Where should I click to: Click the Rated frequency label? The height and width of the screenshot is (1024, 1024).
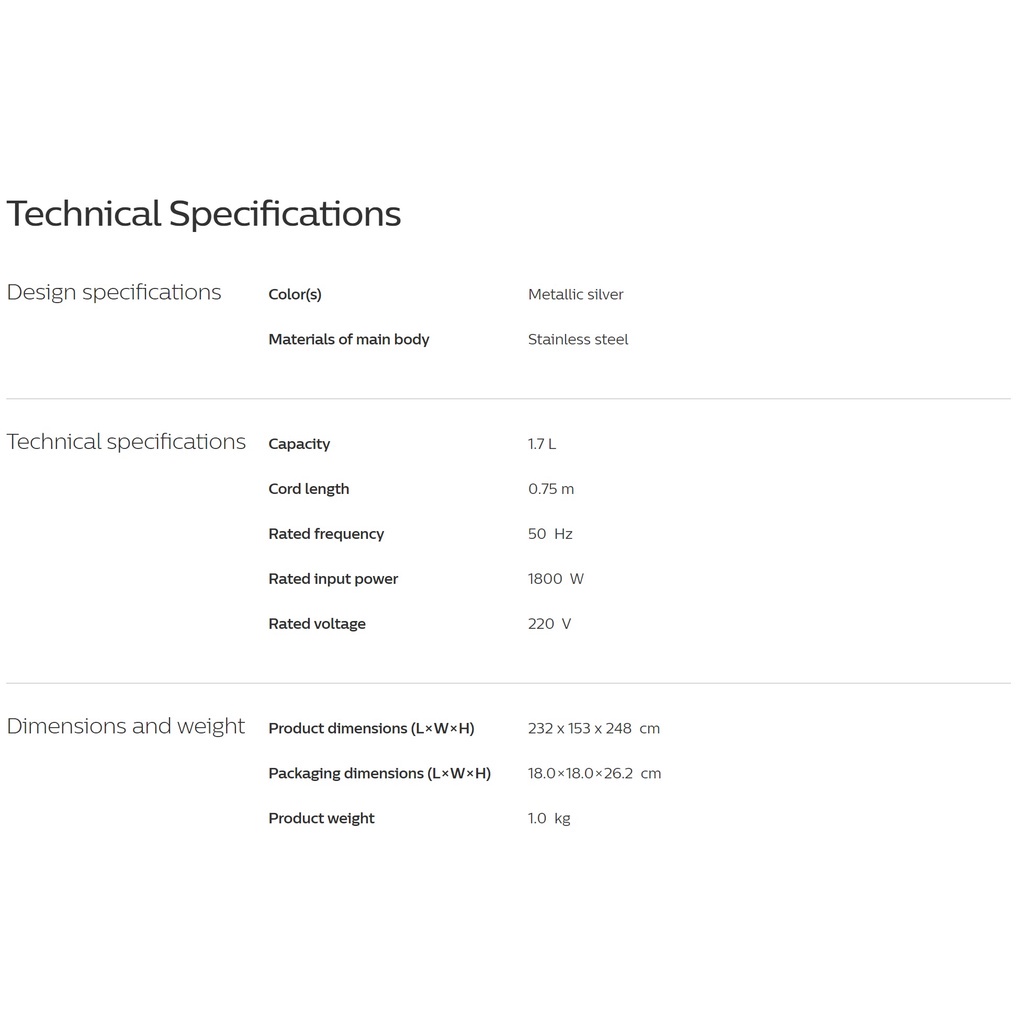pyautogui.click(x=326, y=534)
